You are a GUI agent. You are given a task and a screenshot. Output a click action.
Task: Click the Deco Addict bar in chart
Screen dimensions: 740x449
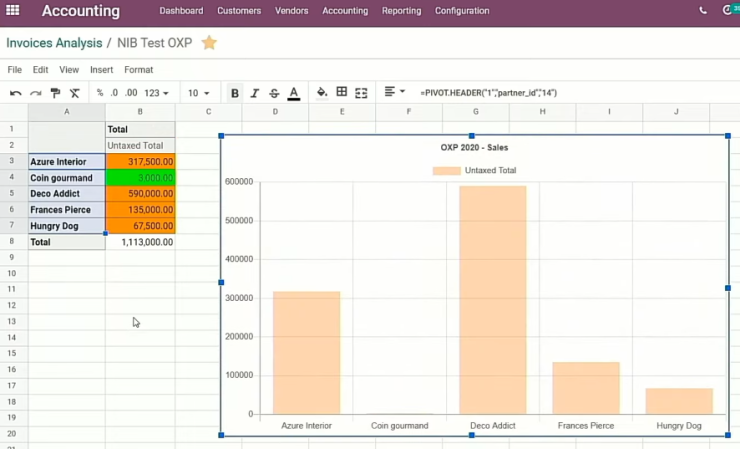coord(493,300)
